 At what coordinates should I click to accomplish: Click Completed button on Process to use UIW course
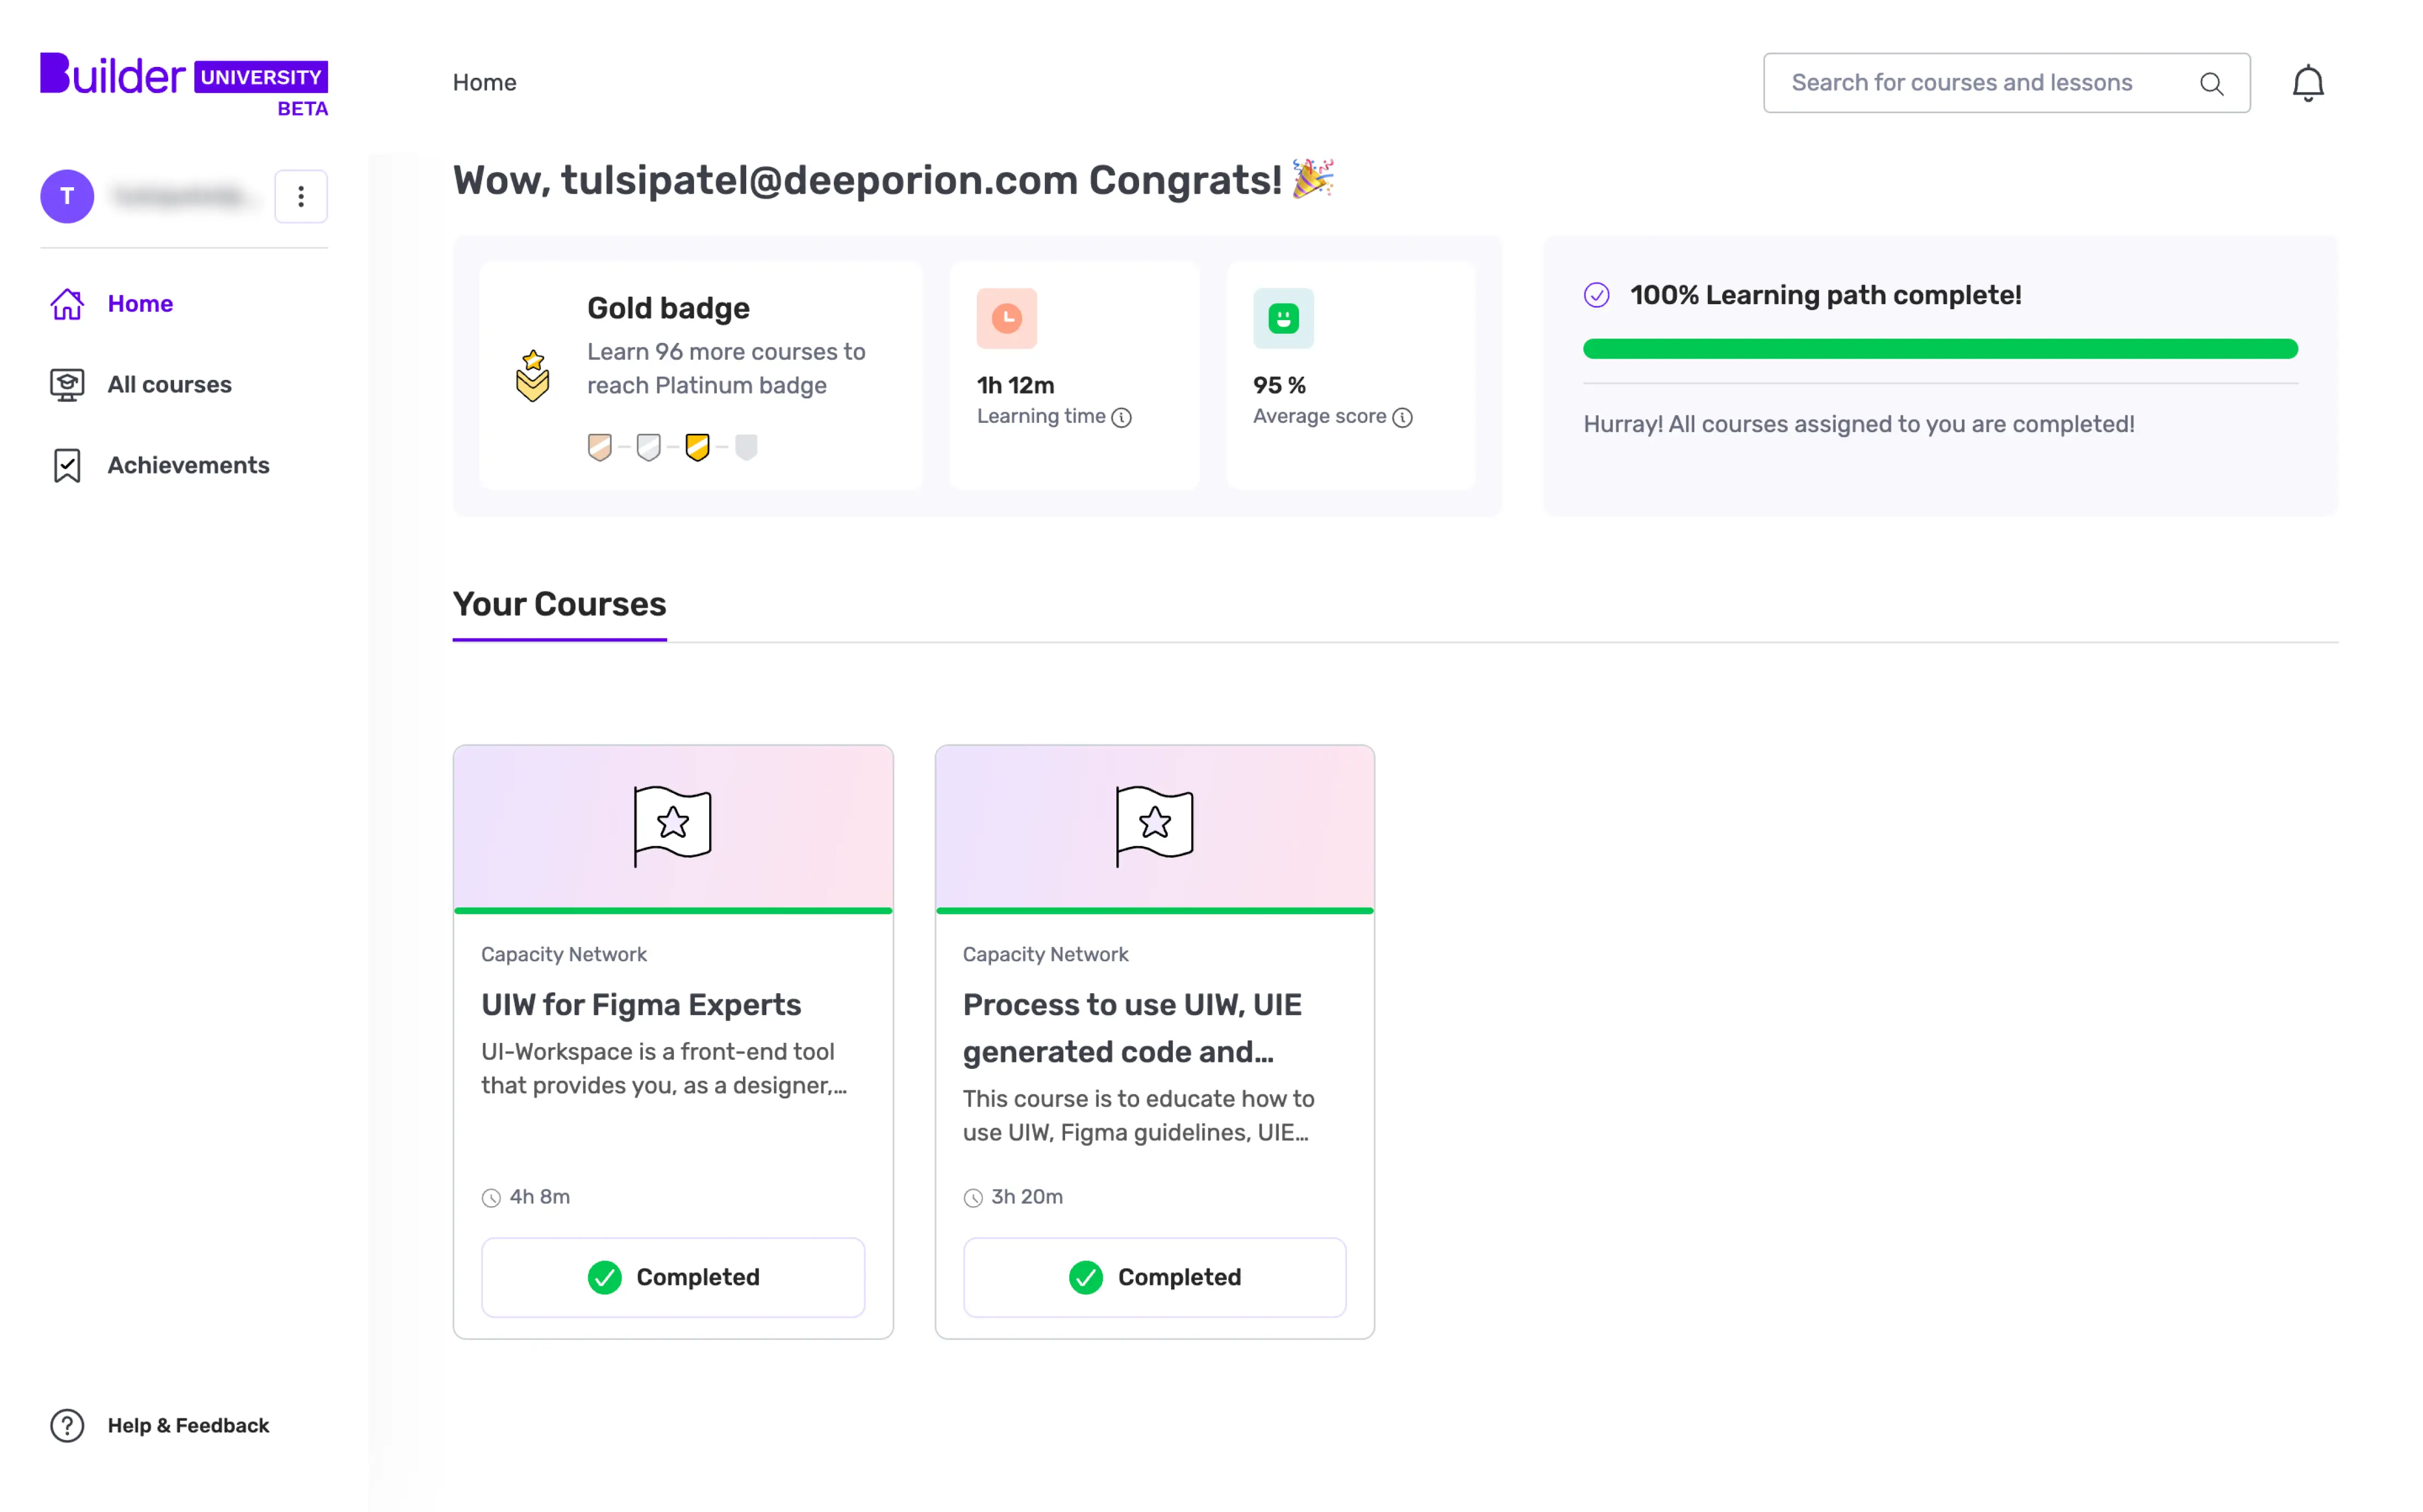[1154, 1277]
